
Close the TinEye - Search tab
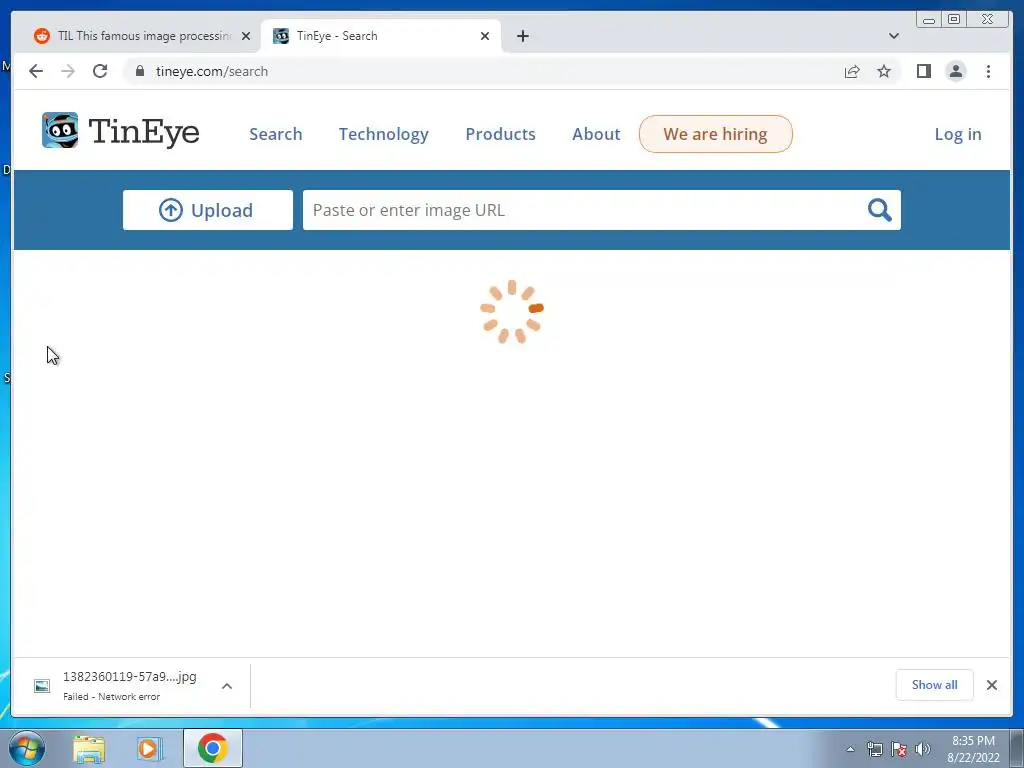[485, 36]
